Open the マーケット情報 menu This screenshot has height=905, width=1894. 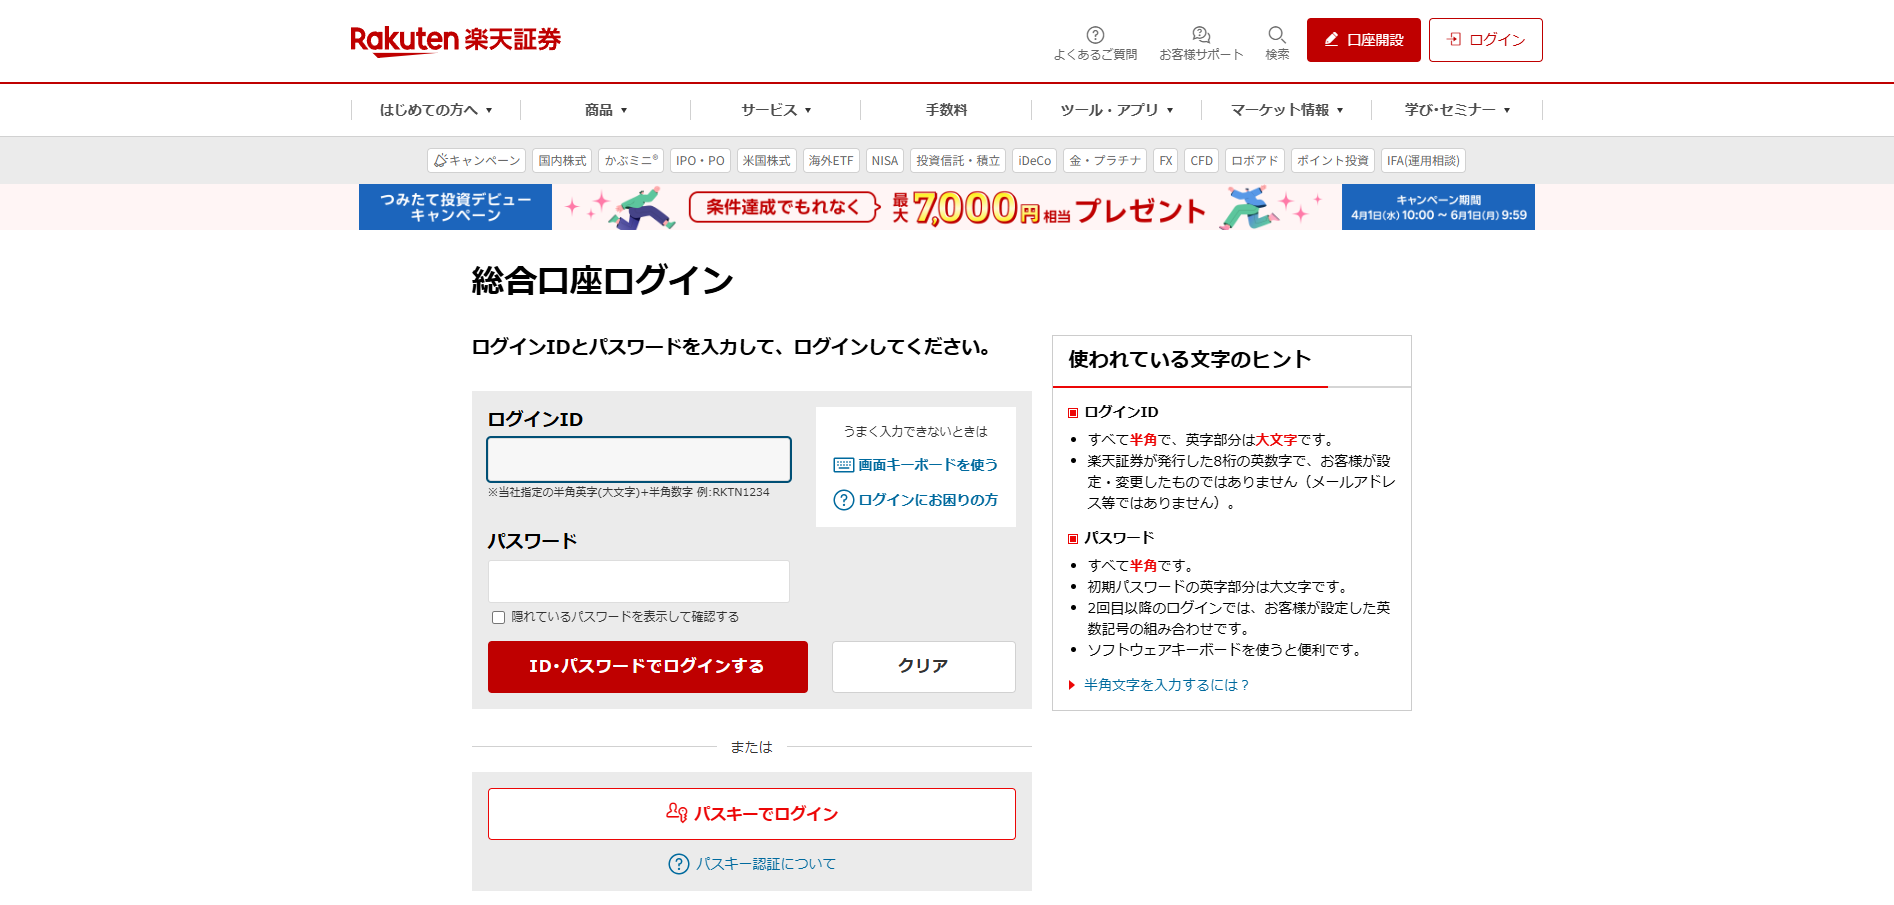(1286, 110)
